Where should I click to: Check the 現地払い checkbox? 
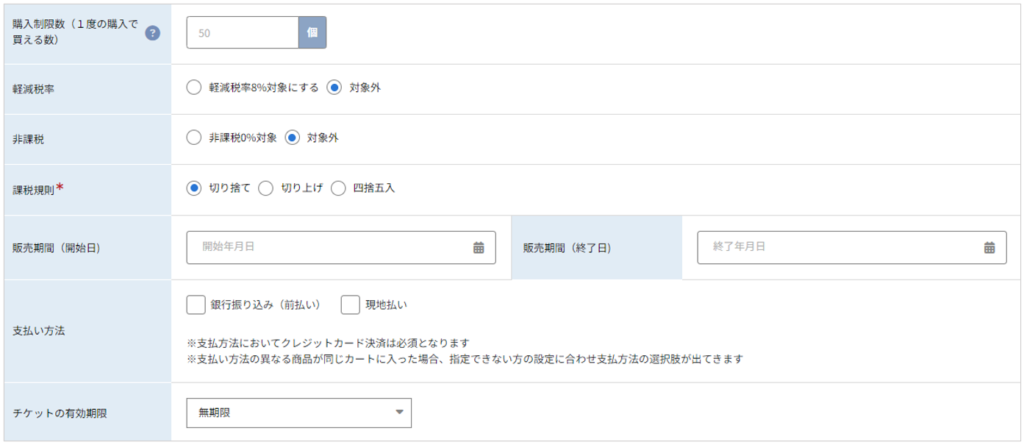[x=351, y=305]
